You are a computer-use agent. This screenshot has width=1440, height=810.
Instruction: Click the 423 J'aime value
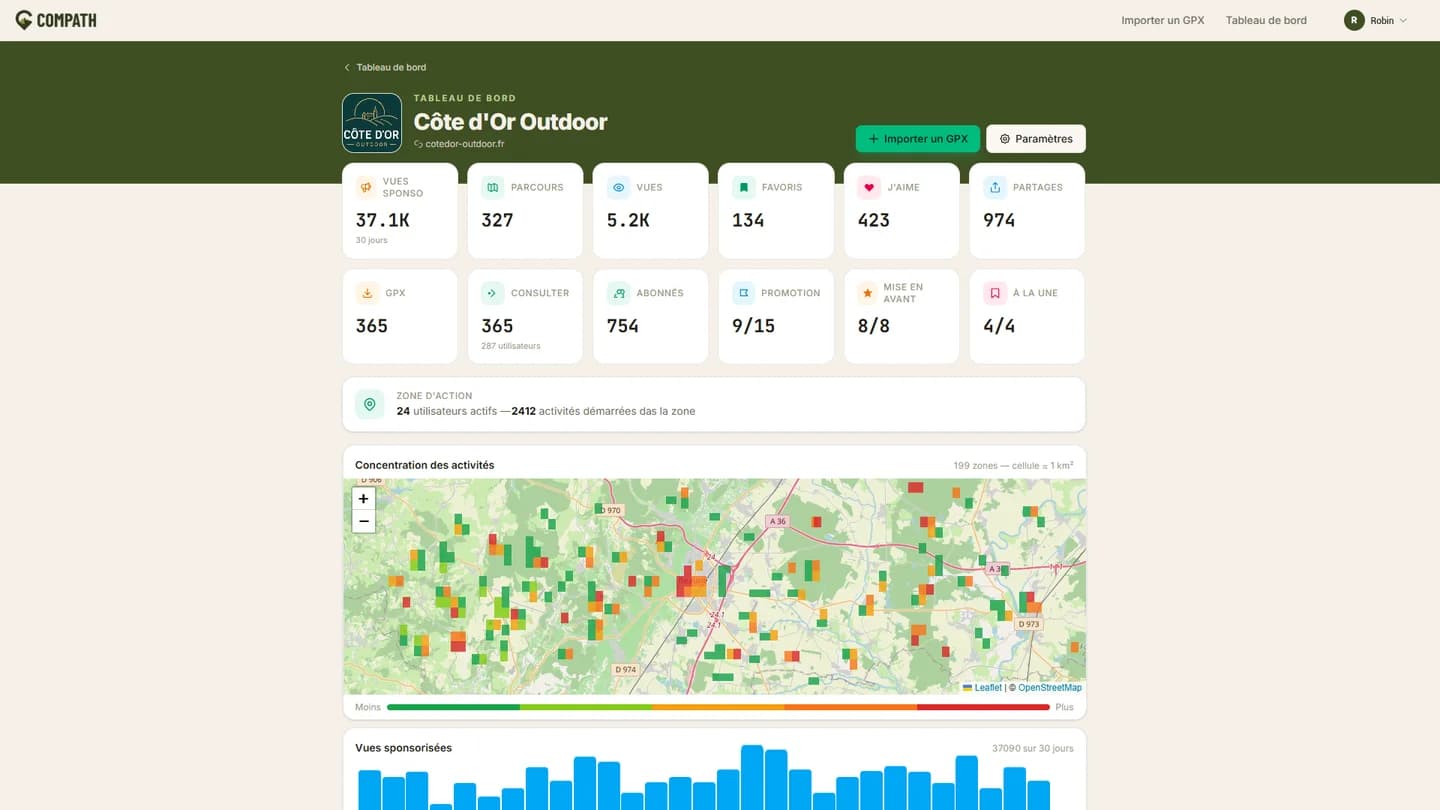click(x=873, y=220)
